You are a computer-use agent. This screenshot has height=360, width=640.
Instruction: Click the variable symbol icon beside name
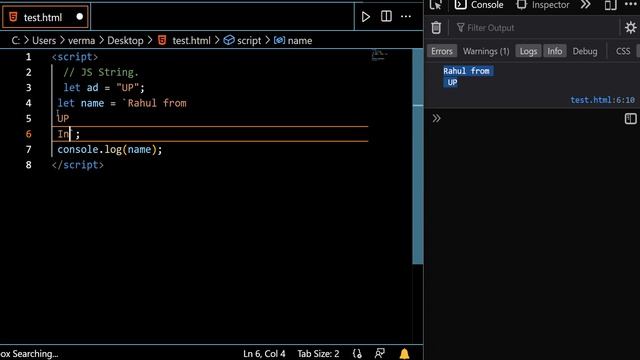click(x=279, y=40)
